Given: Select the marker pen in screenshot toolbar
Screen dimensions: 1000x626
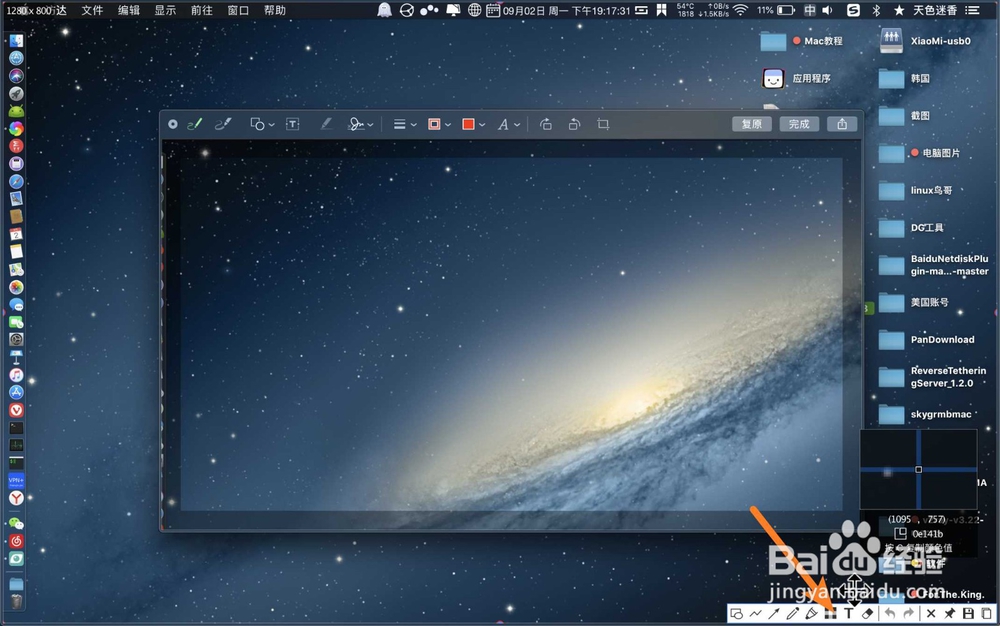Looking at the screenshot, I should click(811, 614).
